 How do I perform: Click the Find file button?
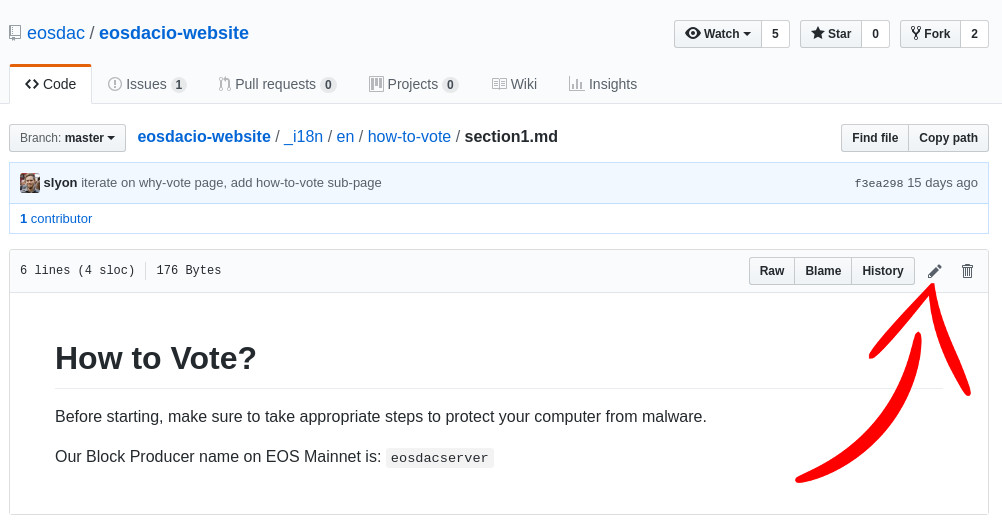tap(875, 138)
